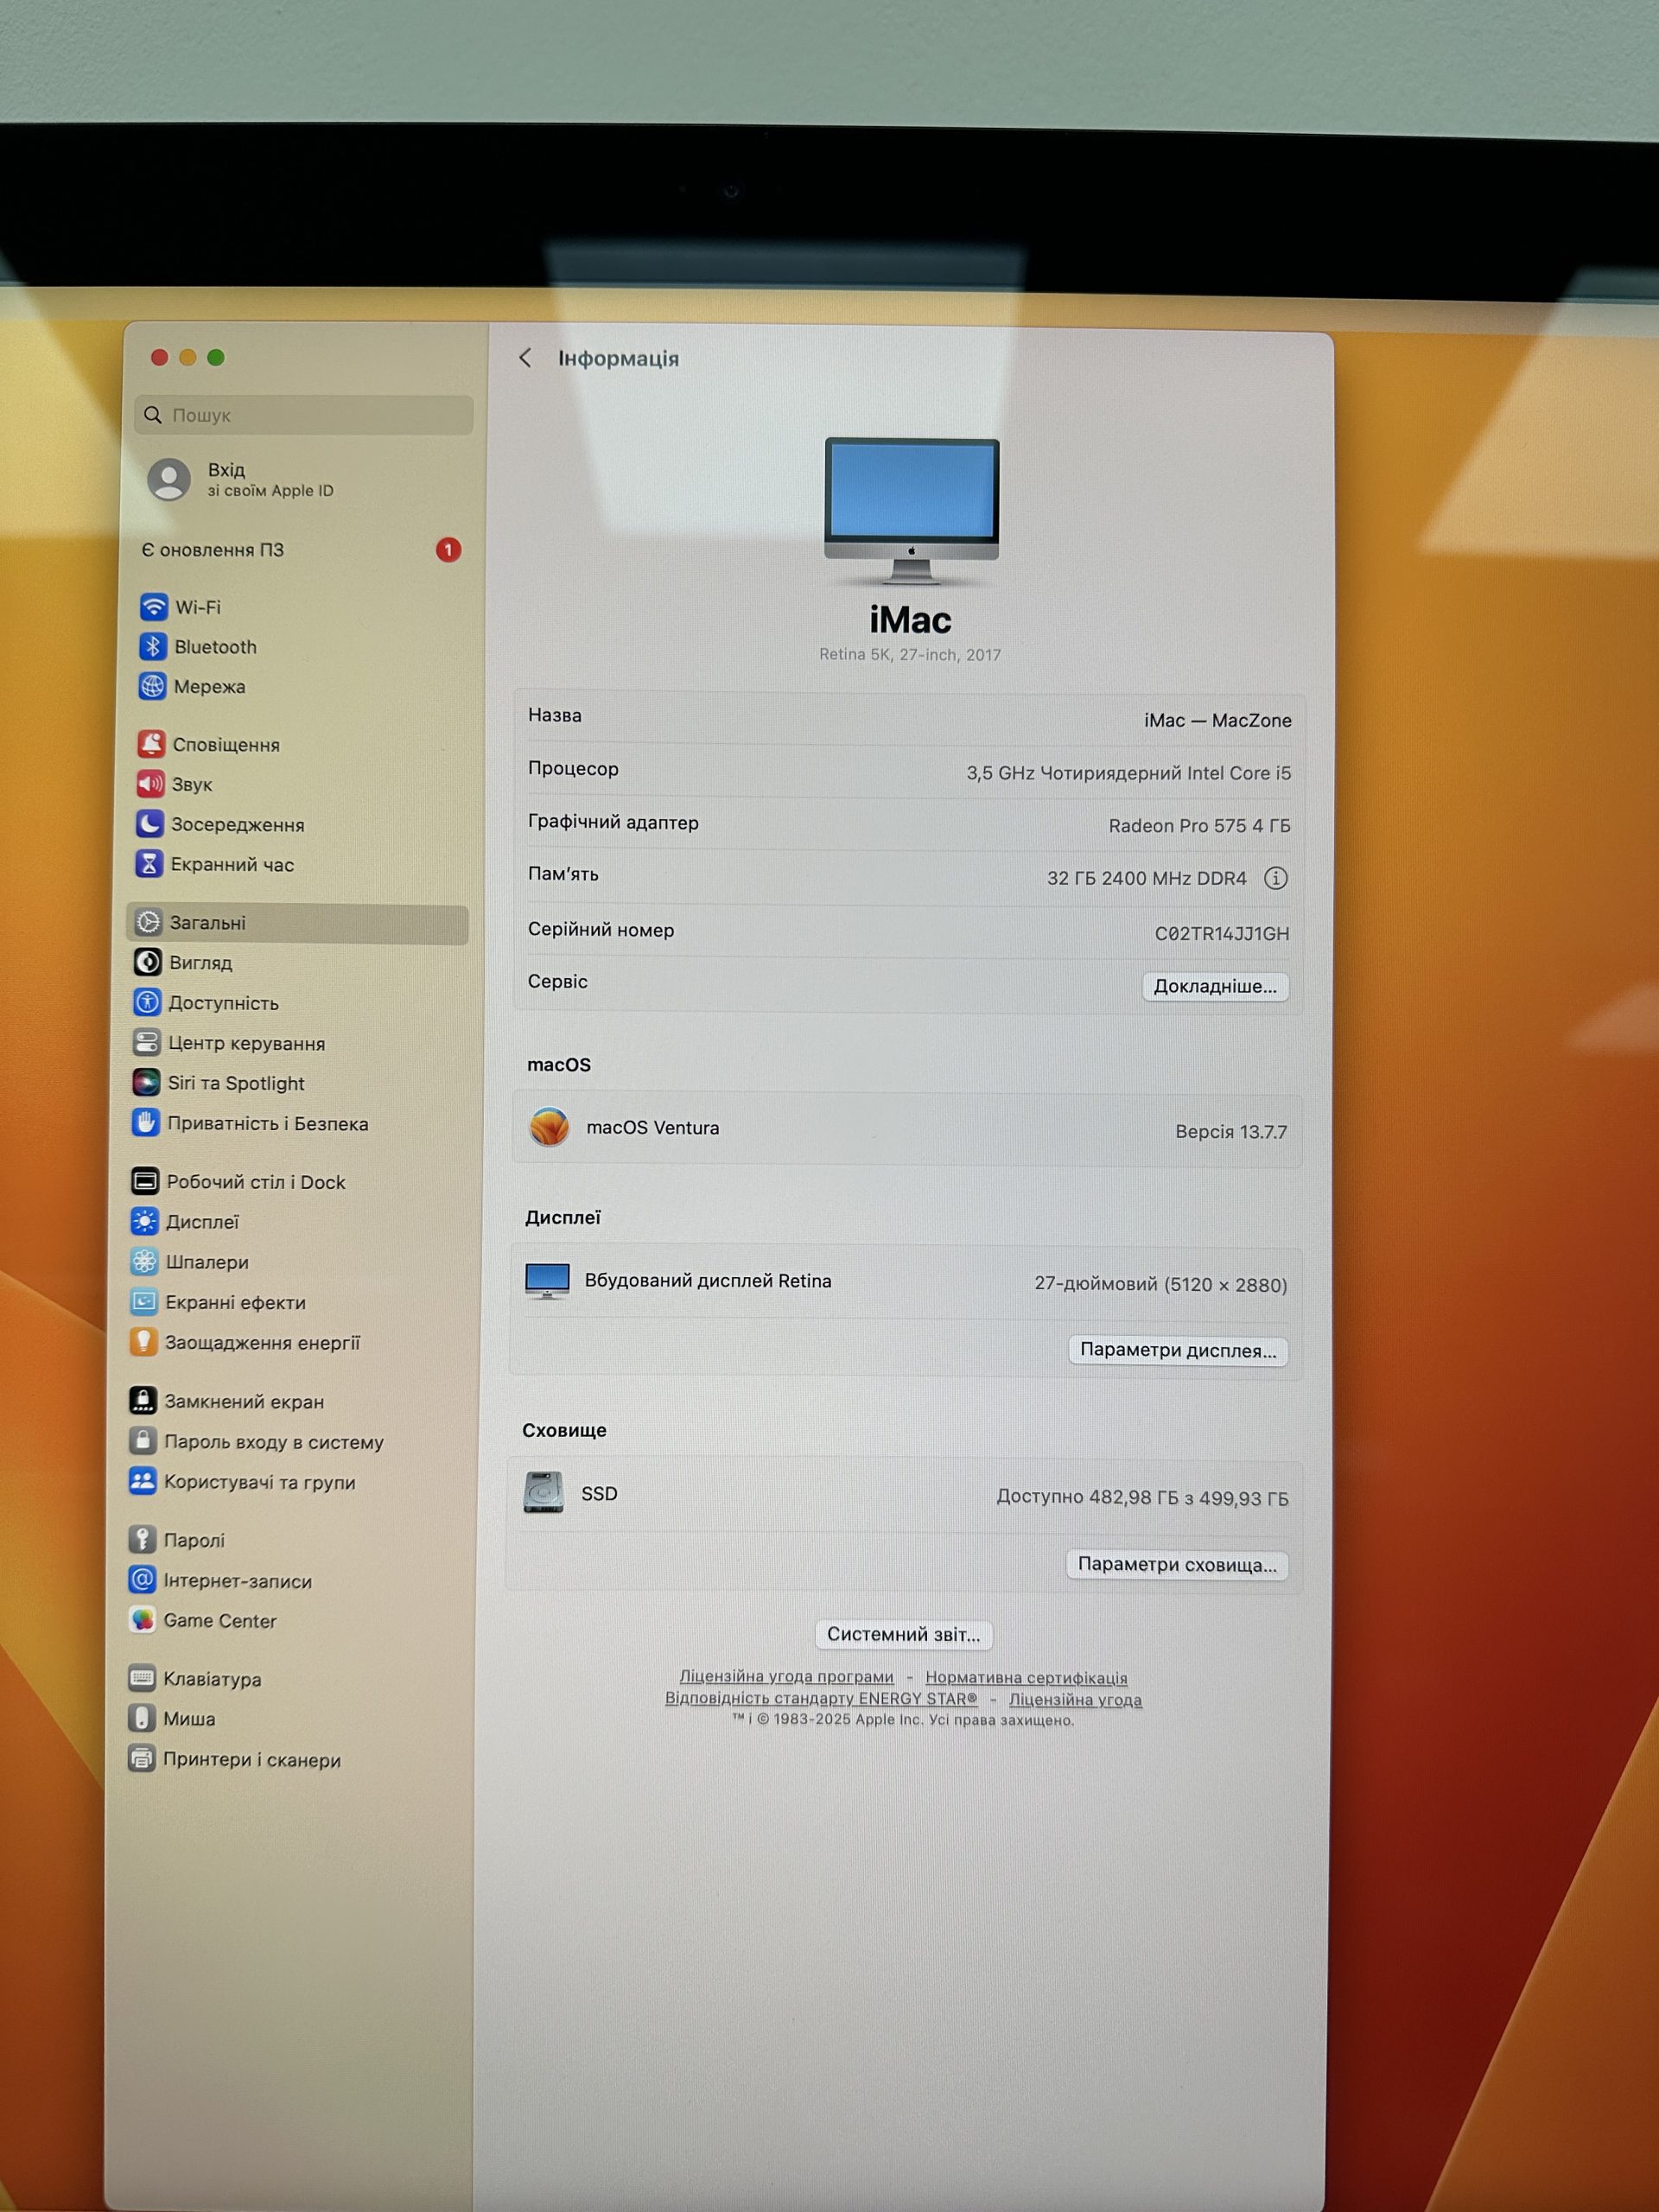The image size is (1659, 2212).
Task: Open Центр керування icon
Action: (x=147, y=1043)
